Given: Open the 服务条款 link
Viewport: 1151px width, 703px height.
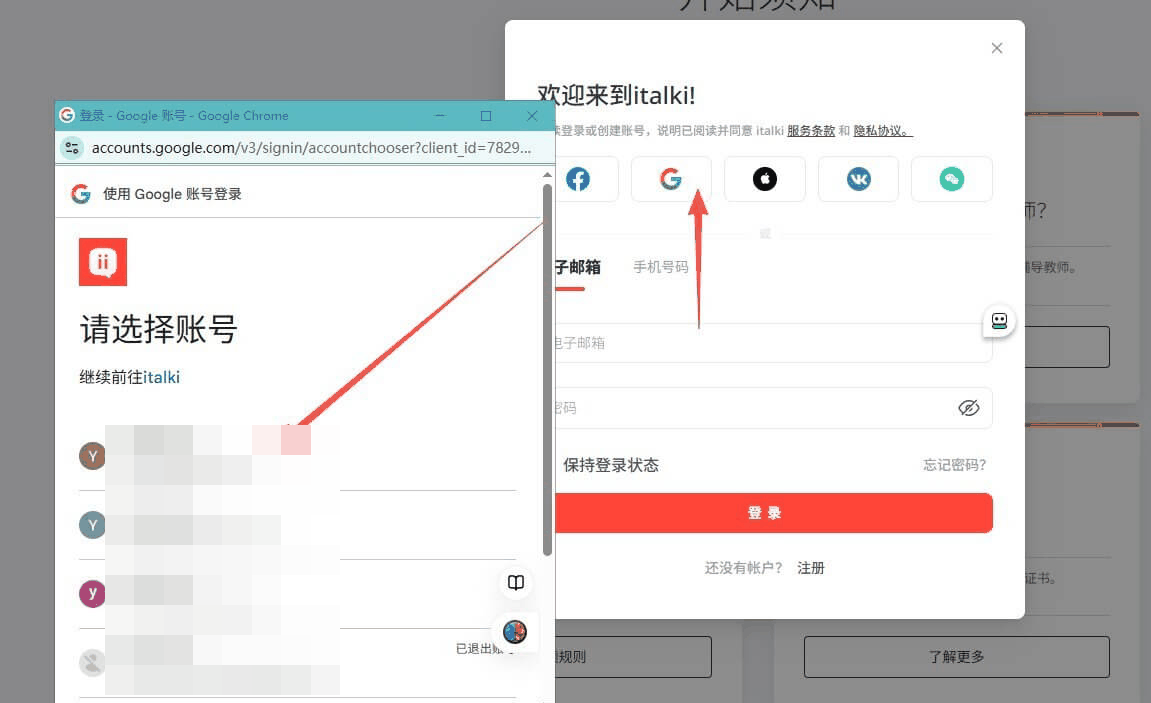Looking at the screenshot, I should pos(811,131).
